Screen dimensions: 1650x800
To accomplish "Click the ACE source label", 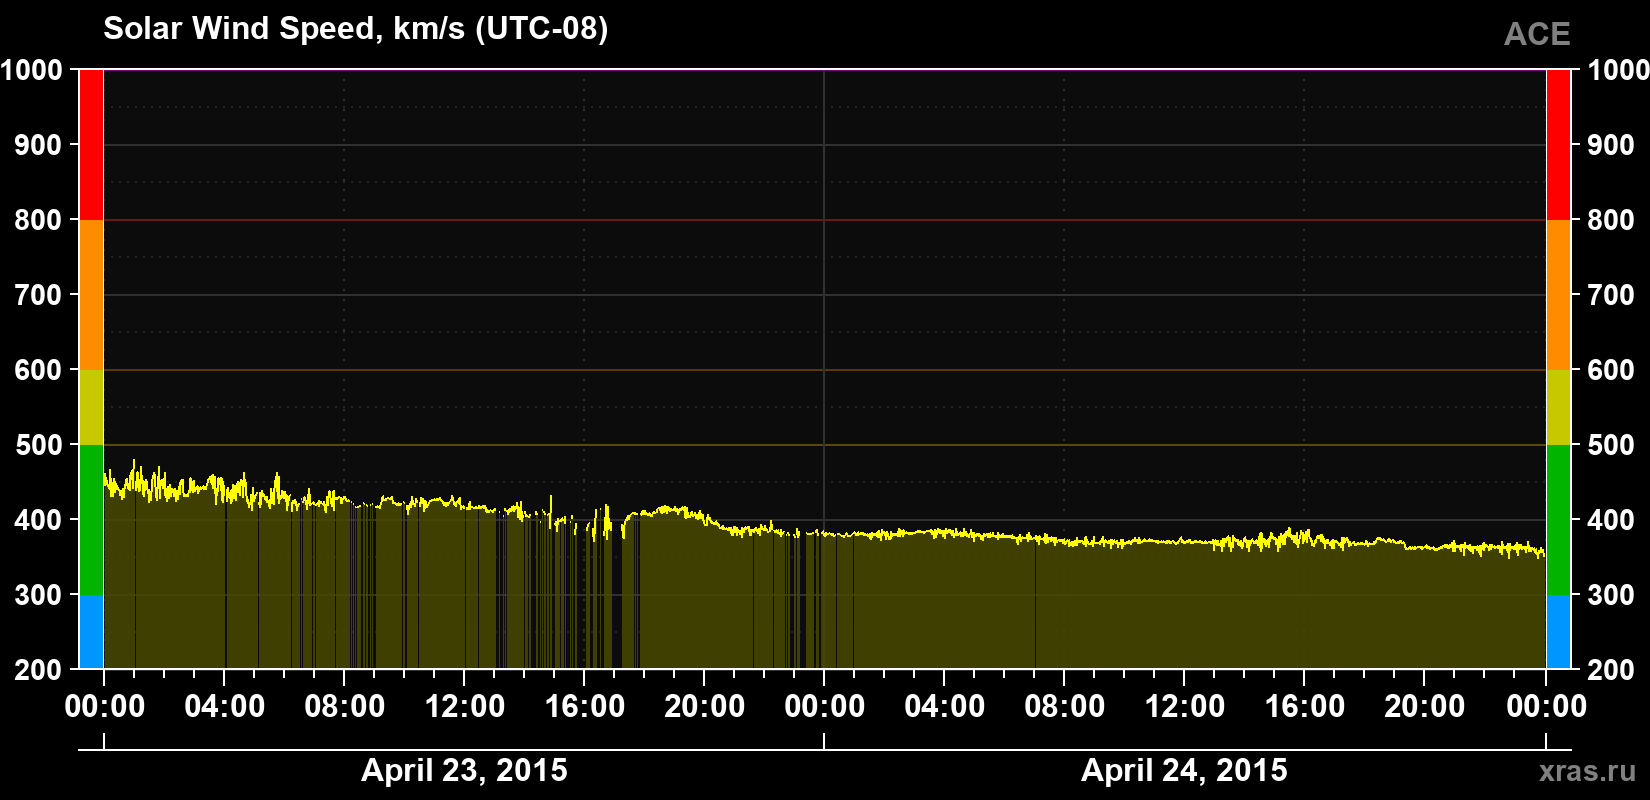I will point(1537,34).
